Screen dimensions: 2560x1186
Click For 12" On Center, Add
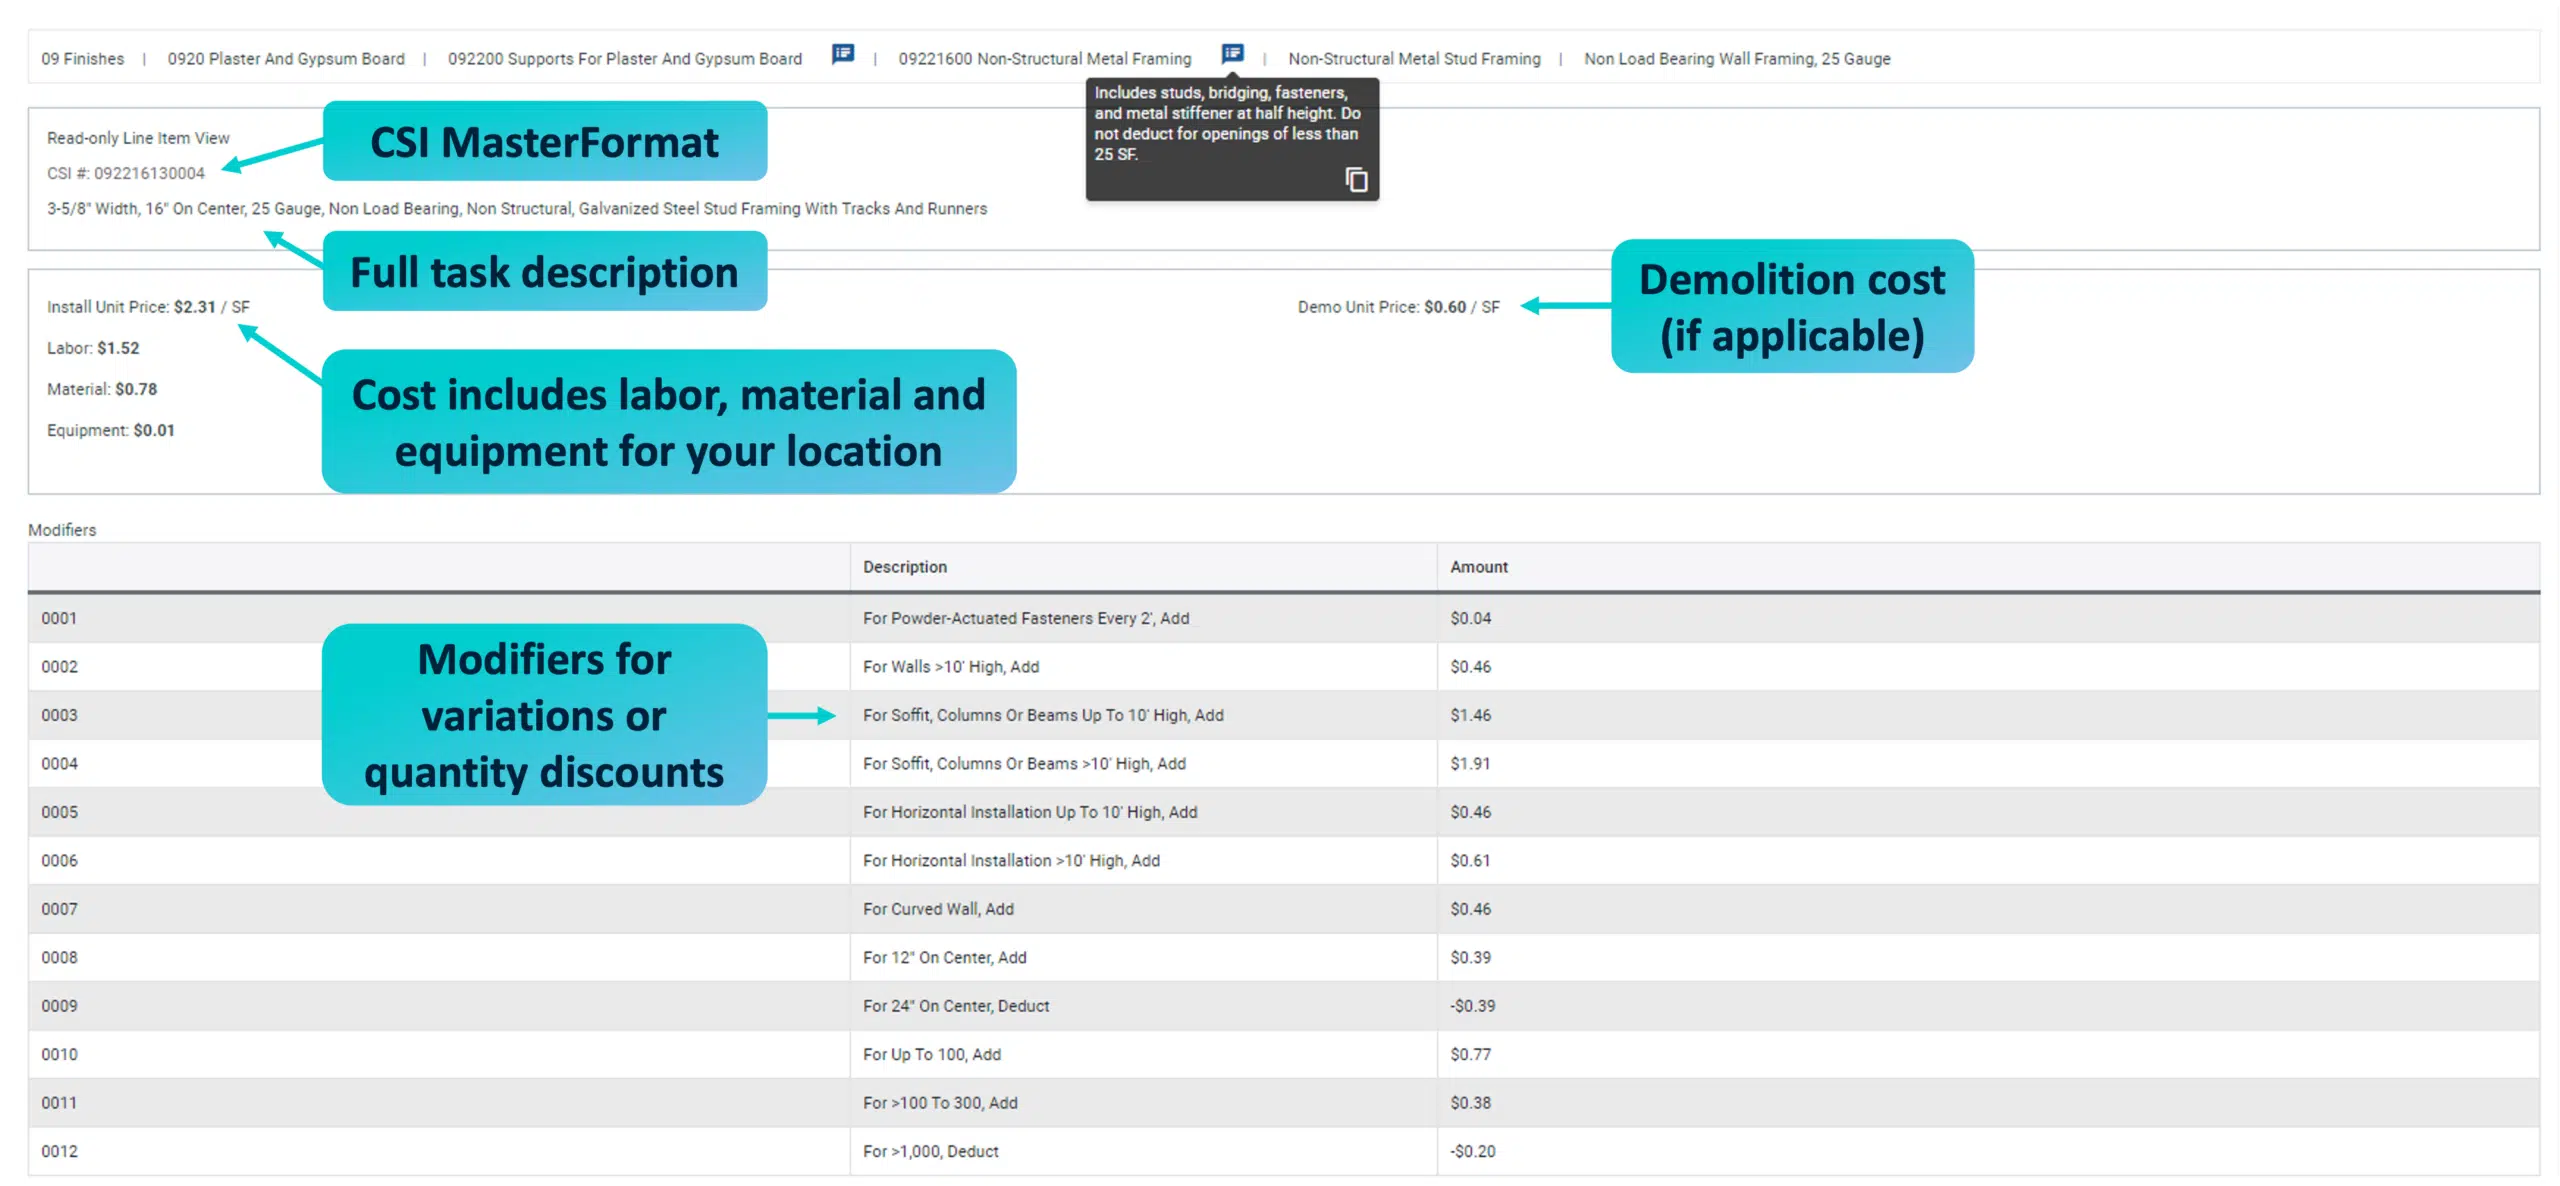point(945,958)
